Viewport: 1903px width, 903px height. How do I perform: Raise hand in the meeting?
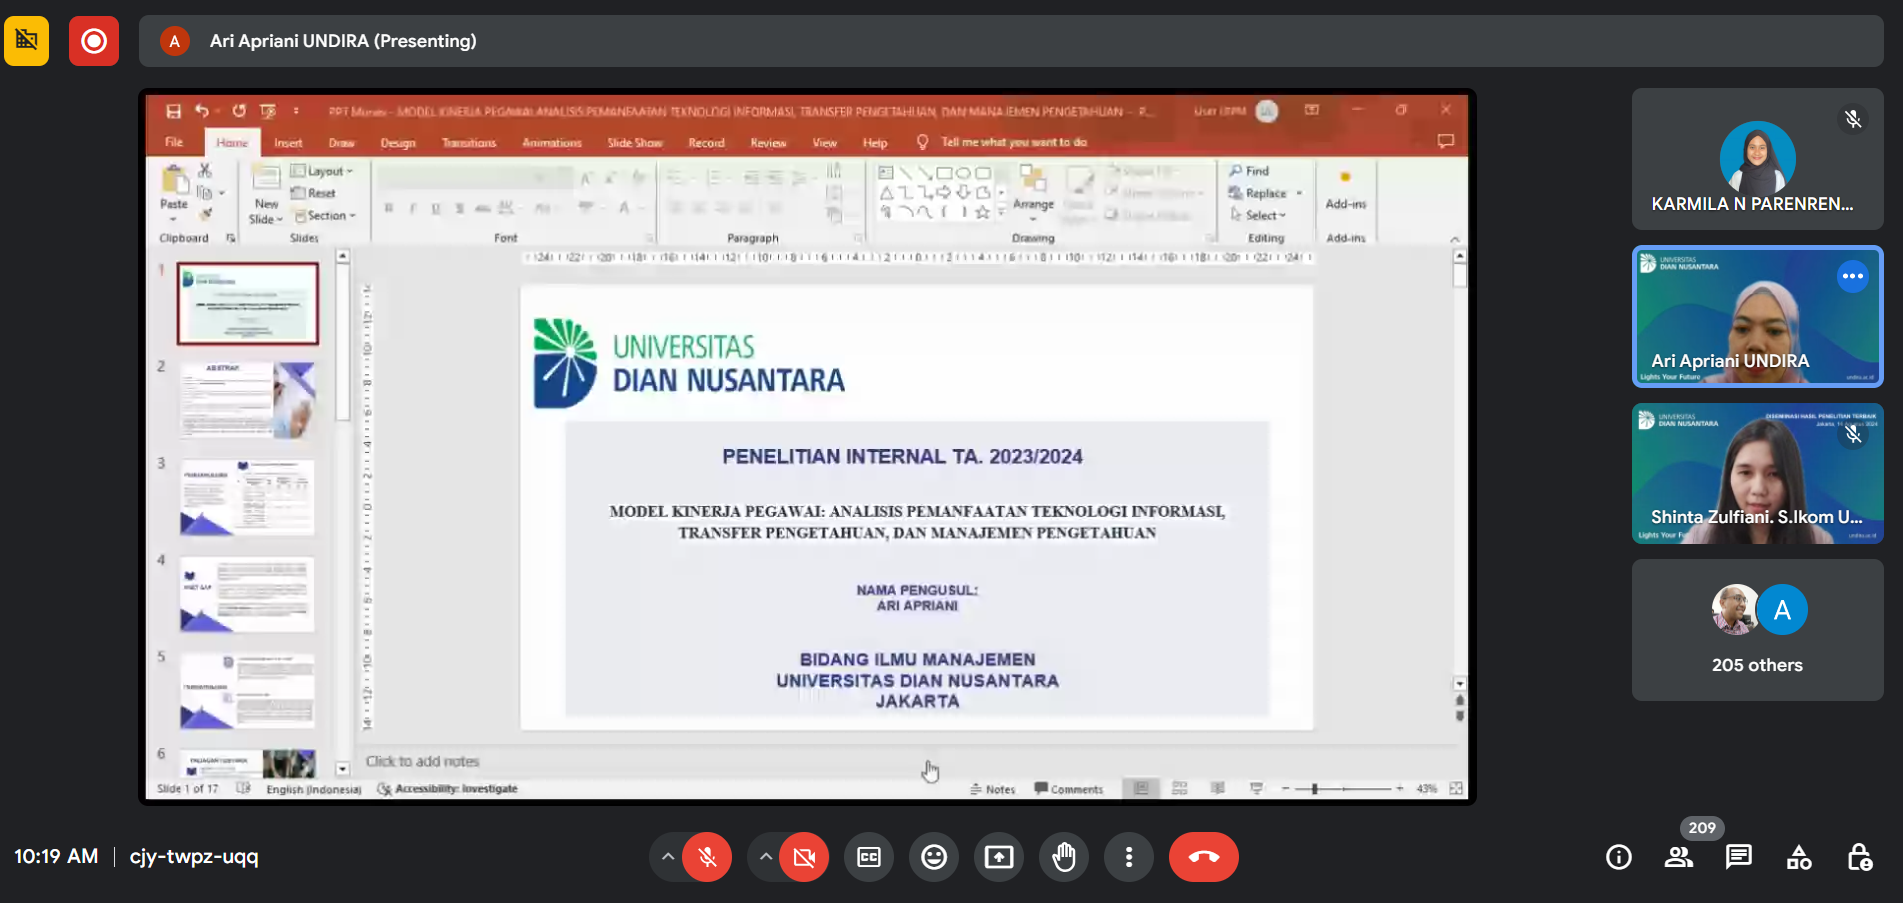(1064, 857)
